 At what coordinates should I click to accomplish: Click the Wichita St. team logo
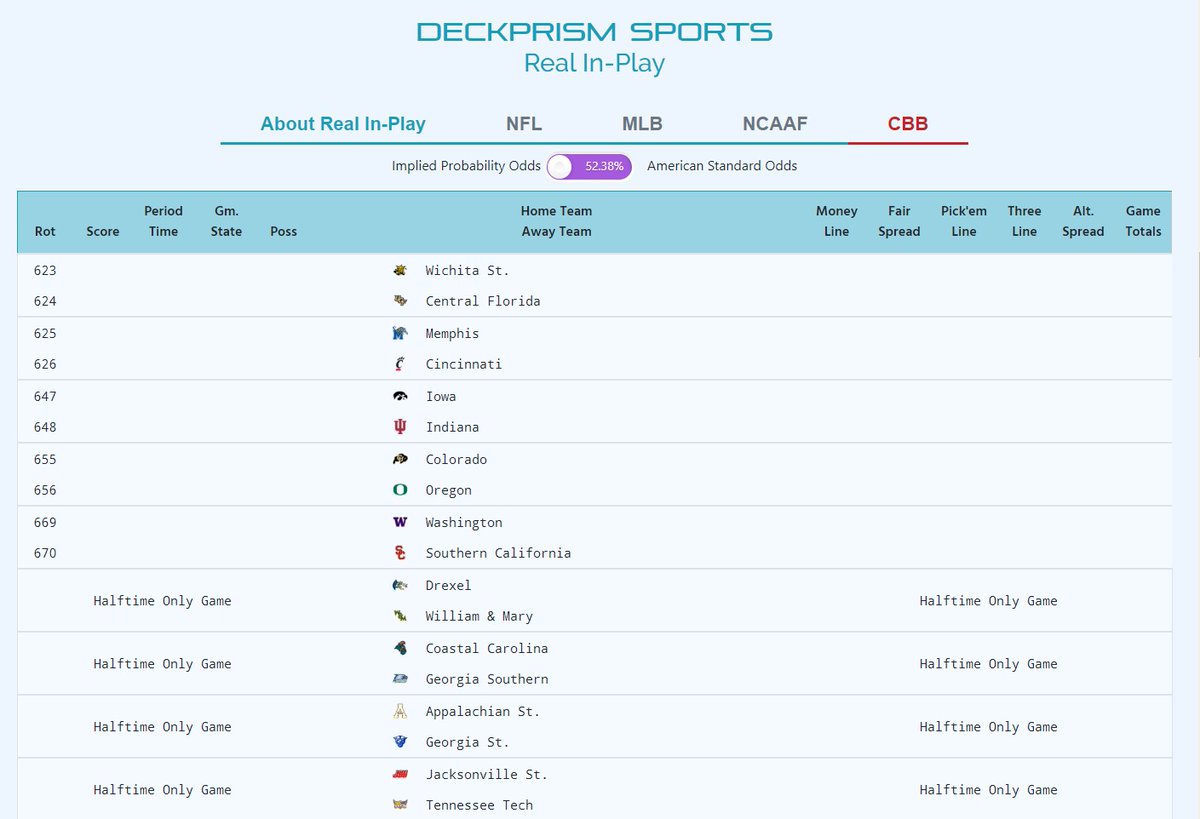pyautogui.click(x=400, y=270)
